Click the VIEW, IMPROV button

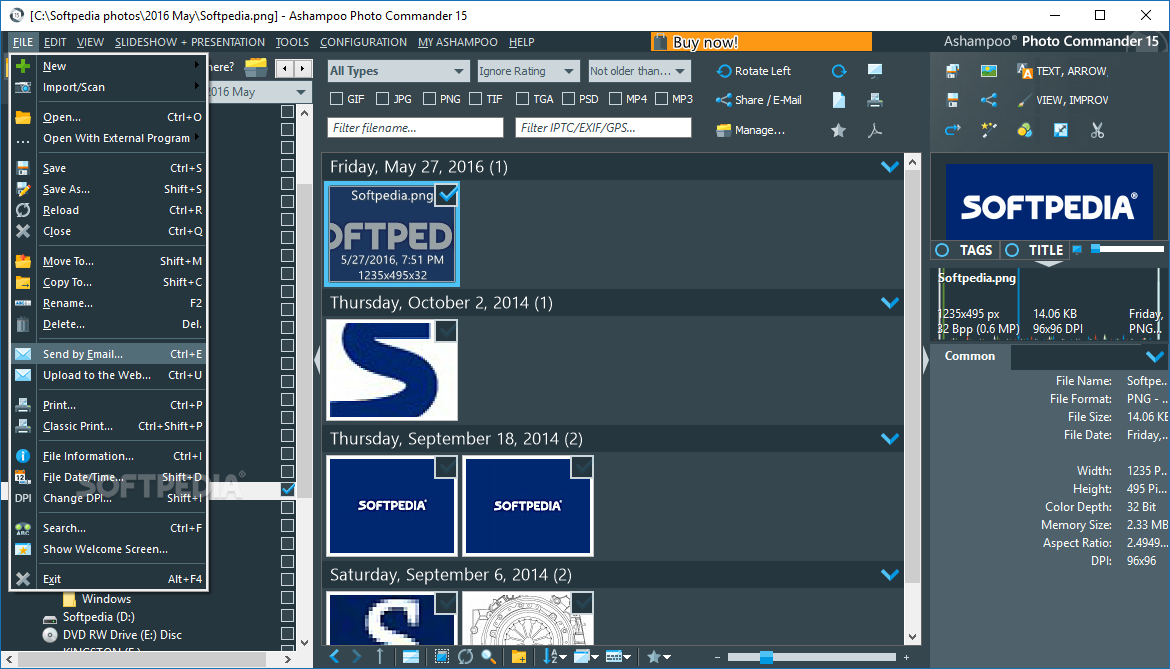click(x=1063, y=100)
